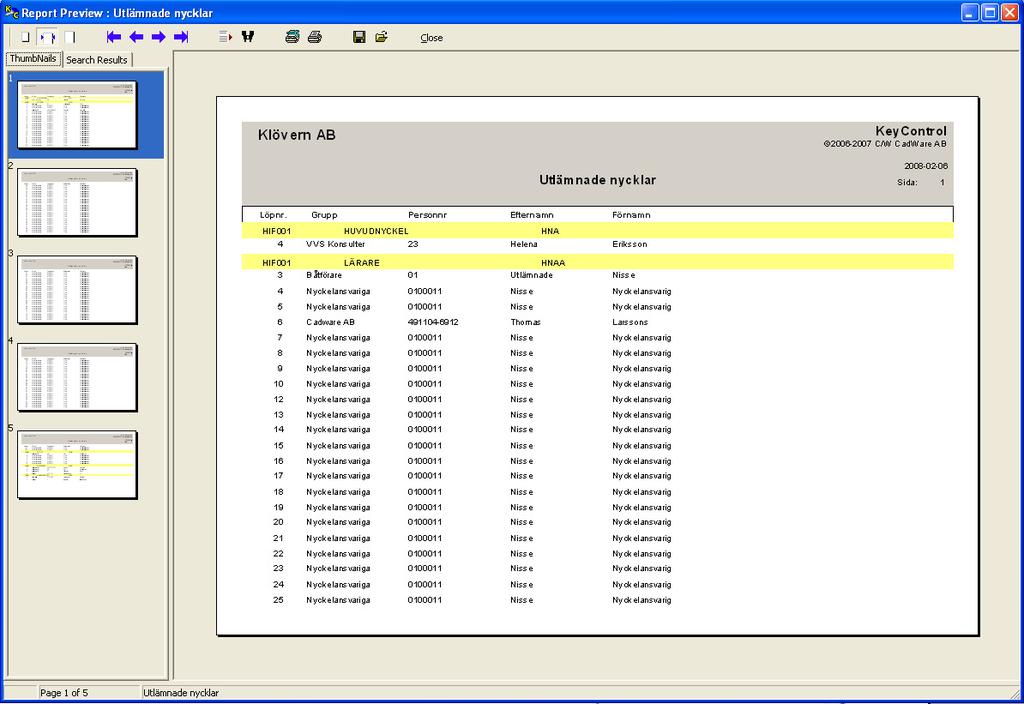Click personnr '0100011' in row number 10
The width and height of the screenshot is (1024, 704).
tap(424, 384)
